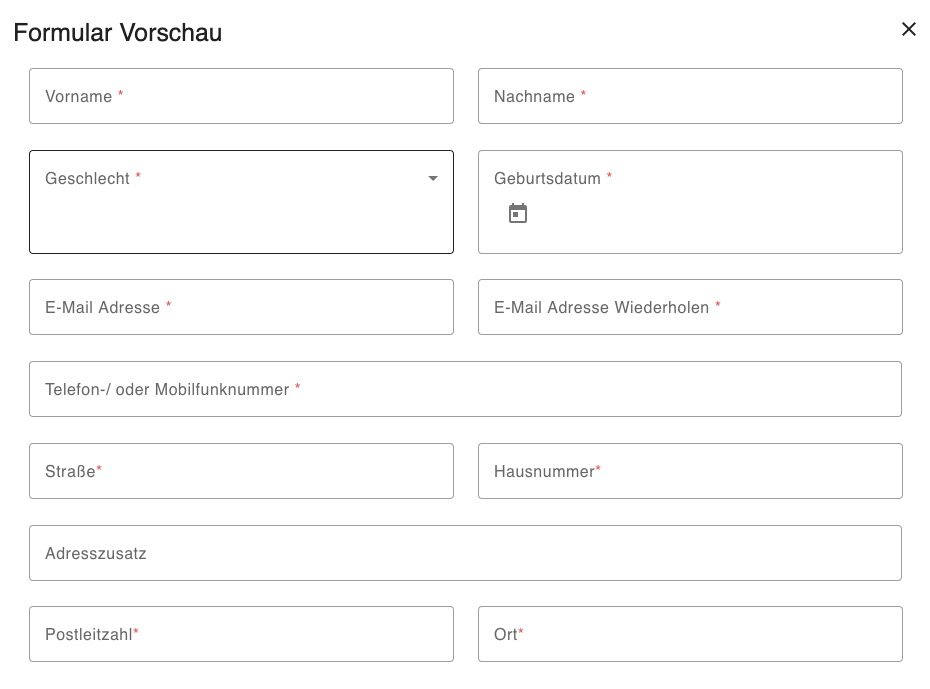Click the Telefon-/ oder Mobilfunknummer field
Viewport: 930px width, 689px height.
click(x=466, y=389)
